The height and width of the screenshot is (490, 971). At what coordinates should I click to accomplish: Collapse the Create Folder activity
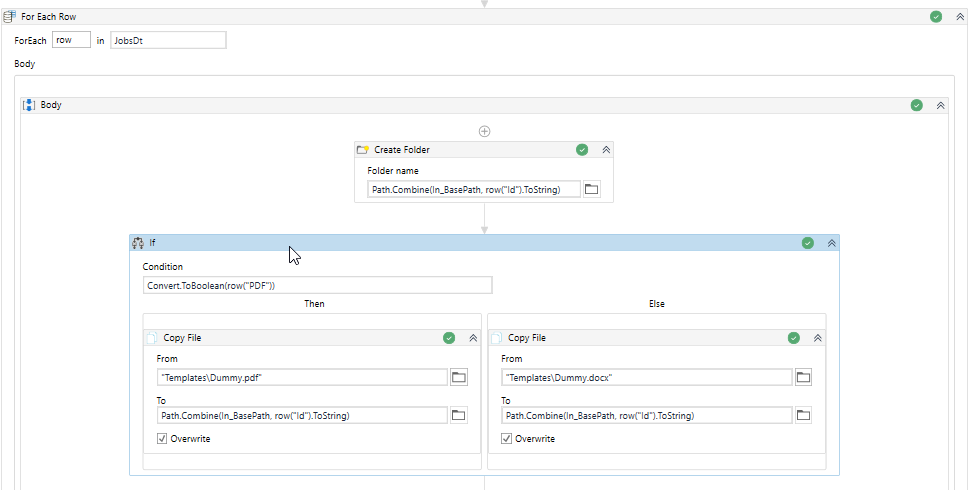tap(606, 150)
